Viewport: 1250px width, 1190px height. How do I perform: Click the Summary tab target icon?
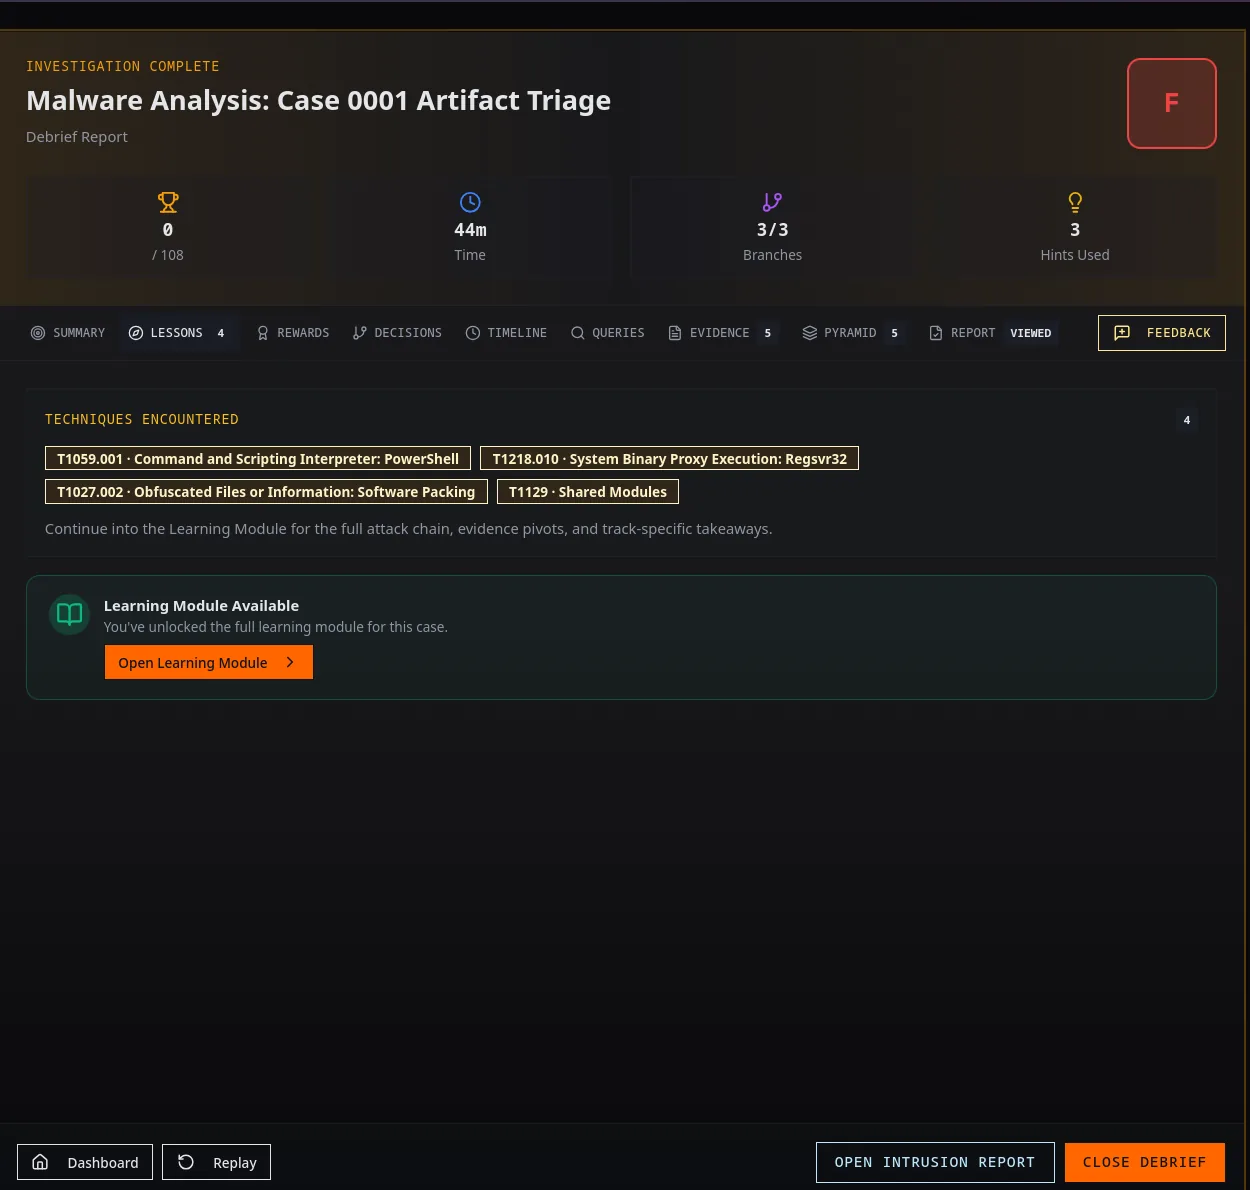tap(38, 333)
